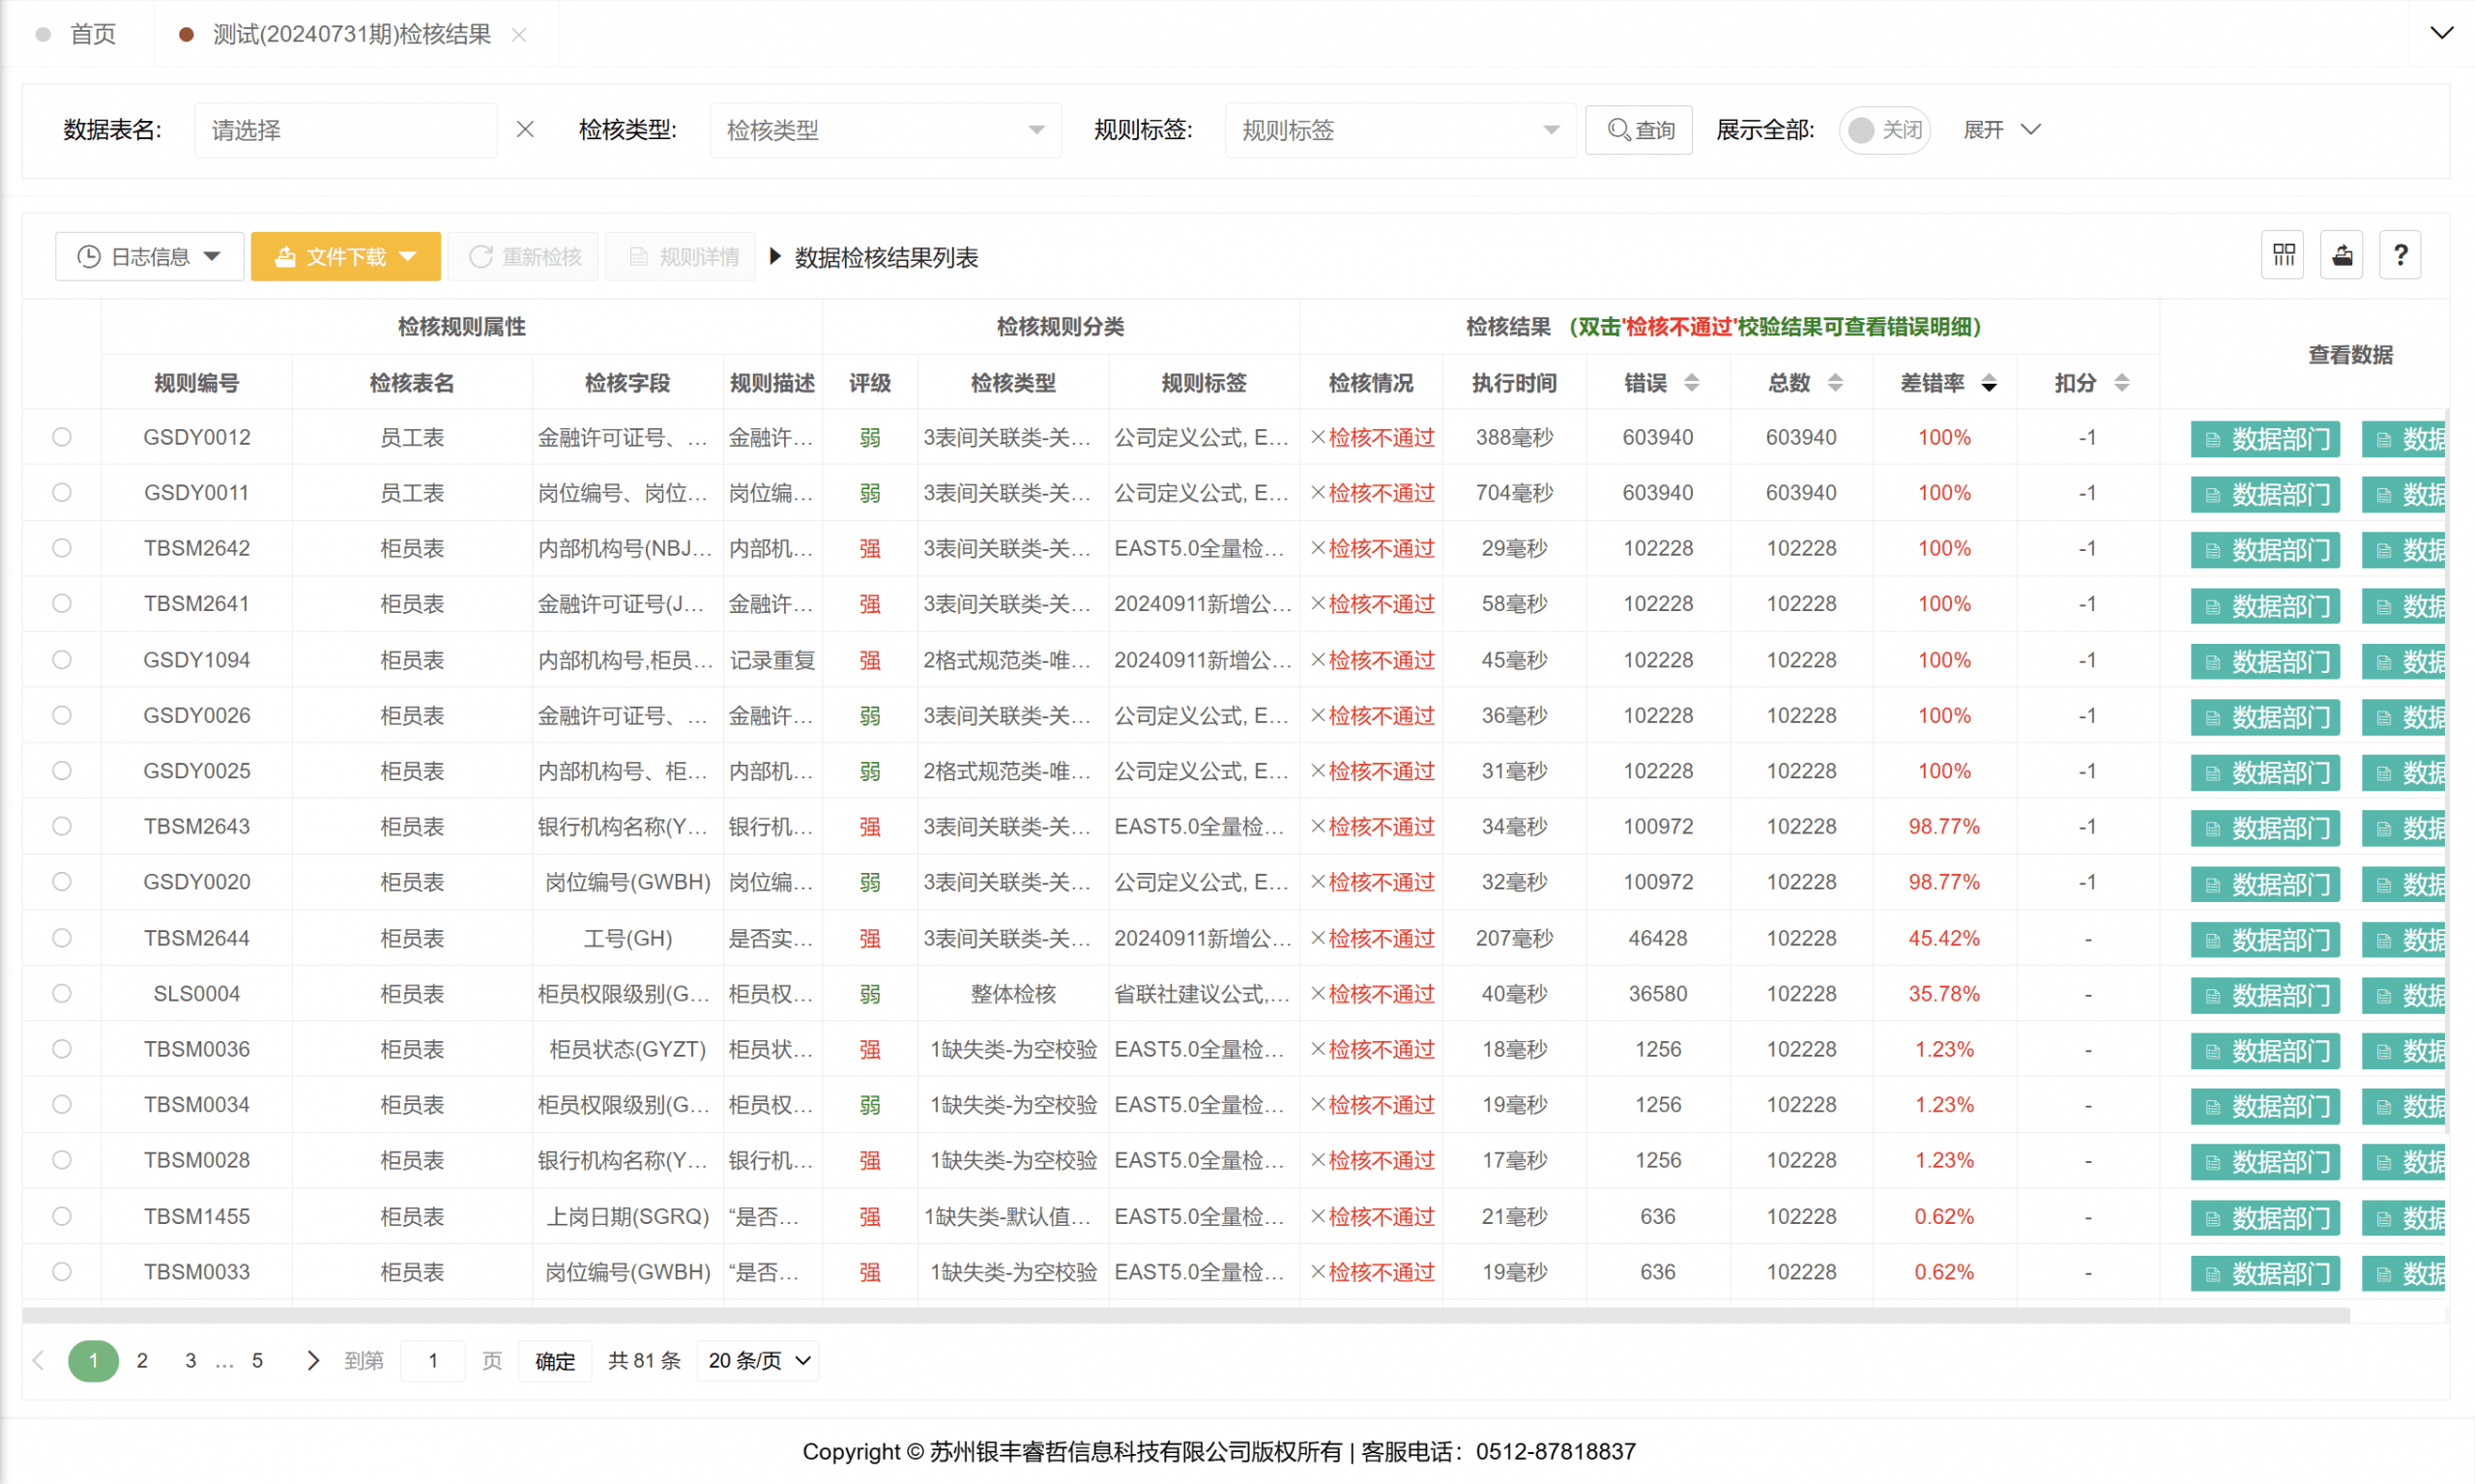
Task: Sort by the 扣分 column arrows
Action: [2121, 383]
